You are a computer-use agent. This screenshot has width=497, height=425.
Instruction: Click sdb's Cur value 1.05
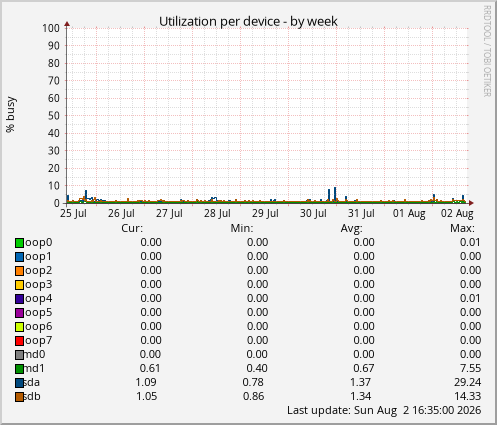click(146, 396)
